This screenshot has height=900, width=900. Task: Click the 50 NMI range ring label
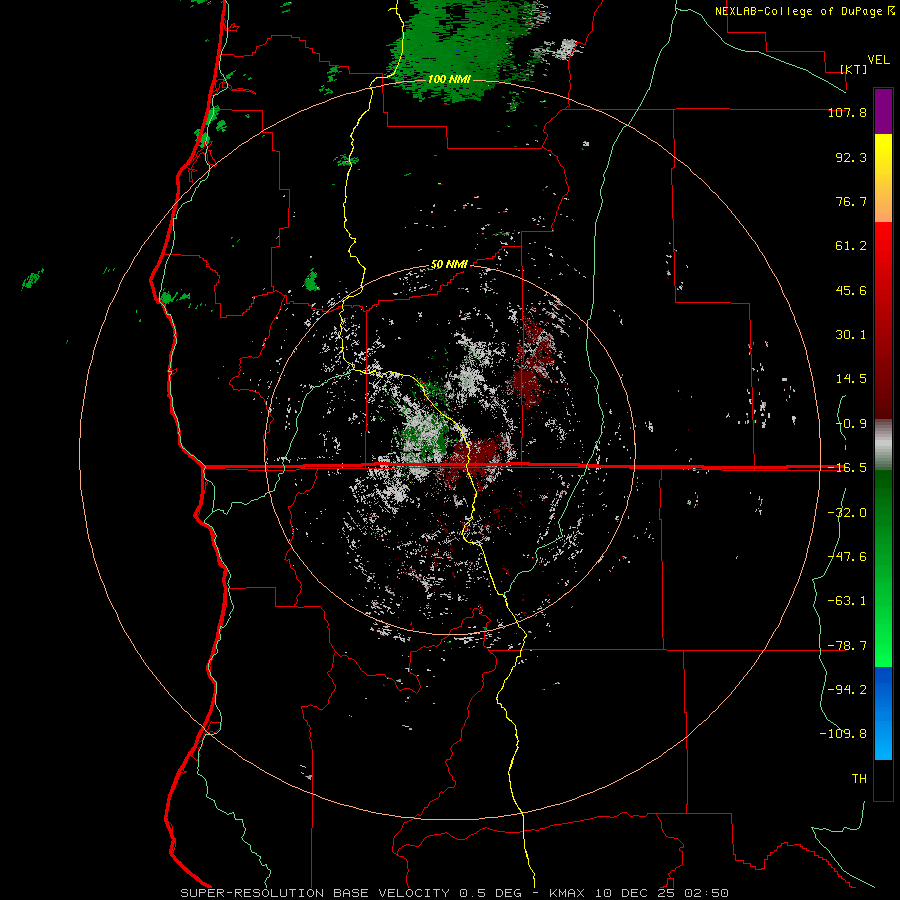click(449, 265)
